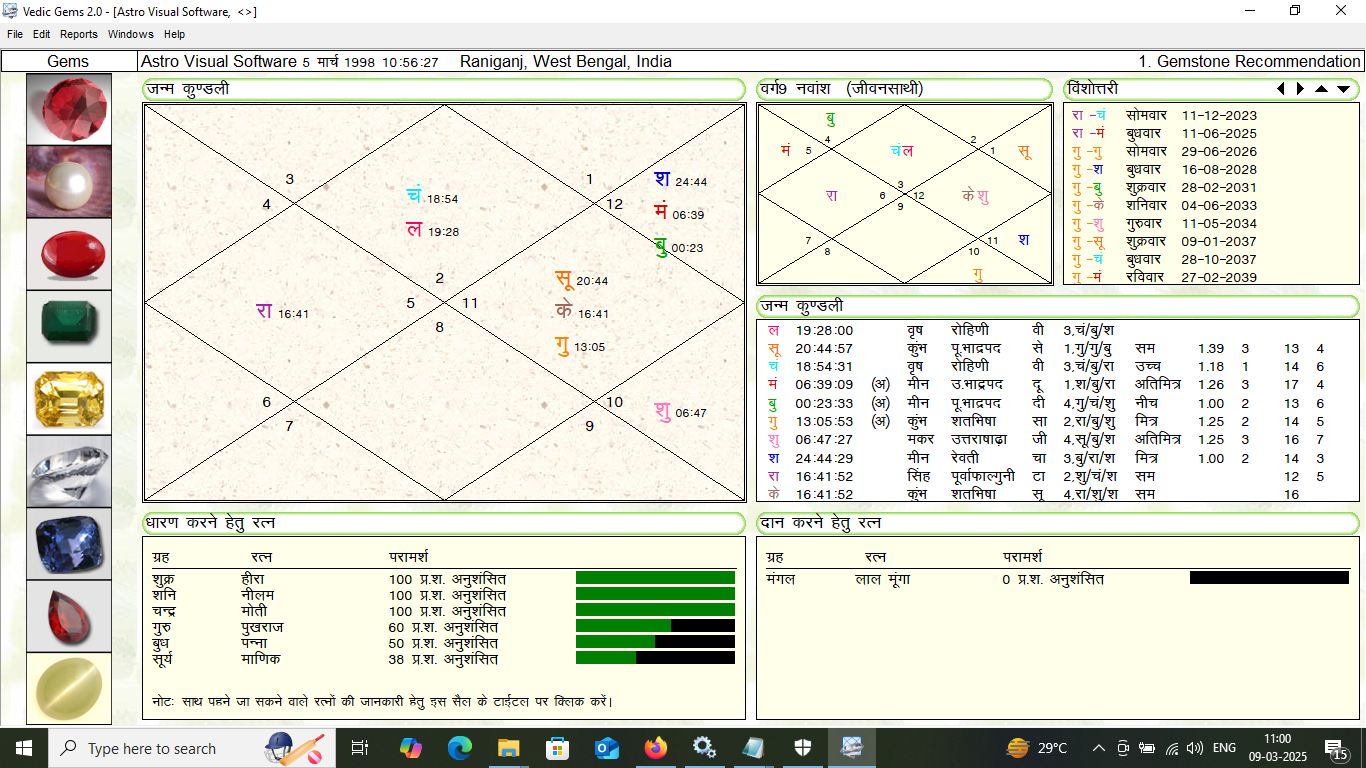Select the Blue Sapphire gemstone icon
Screen dimensions: 1366x768
(69, 543)
